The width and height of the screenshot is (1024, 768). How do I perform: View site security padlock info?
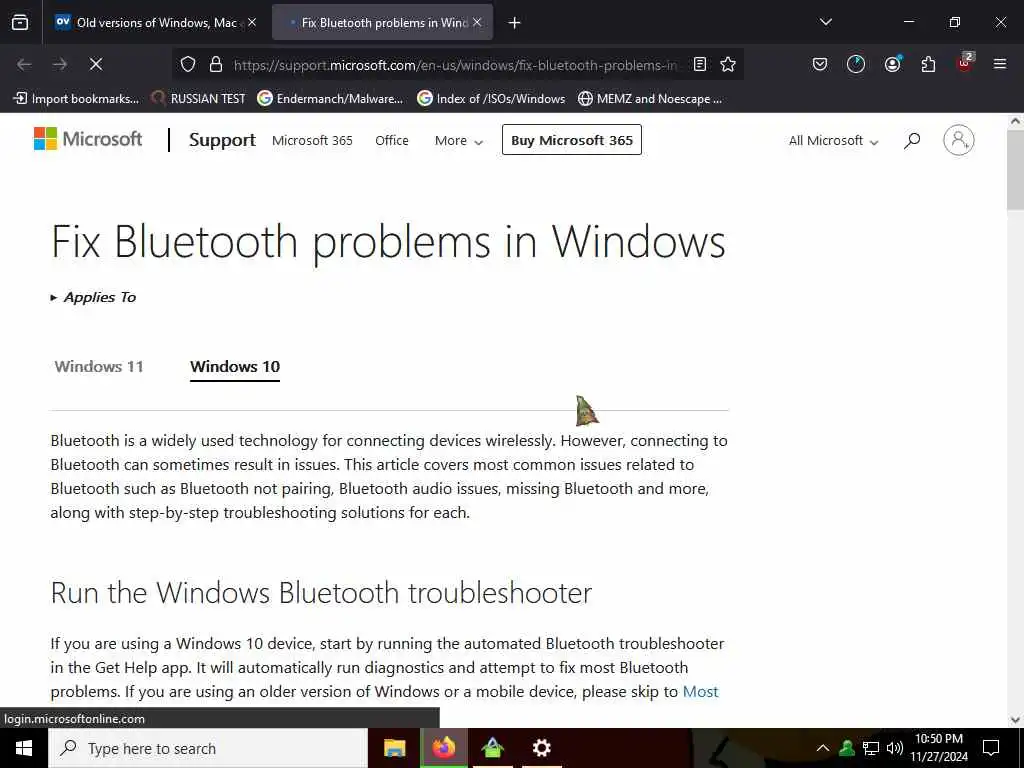(216, 64)
